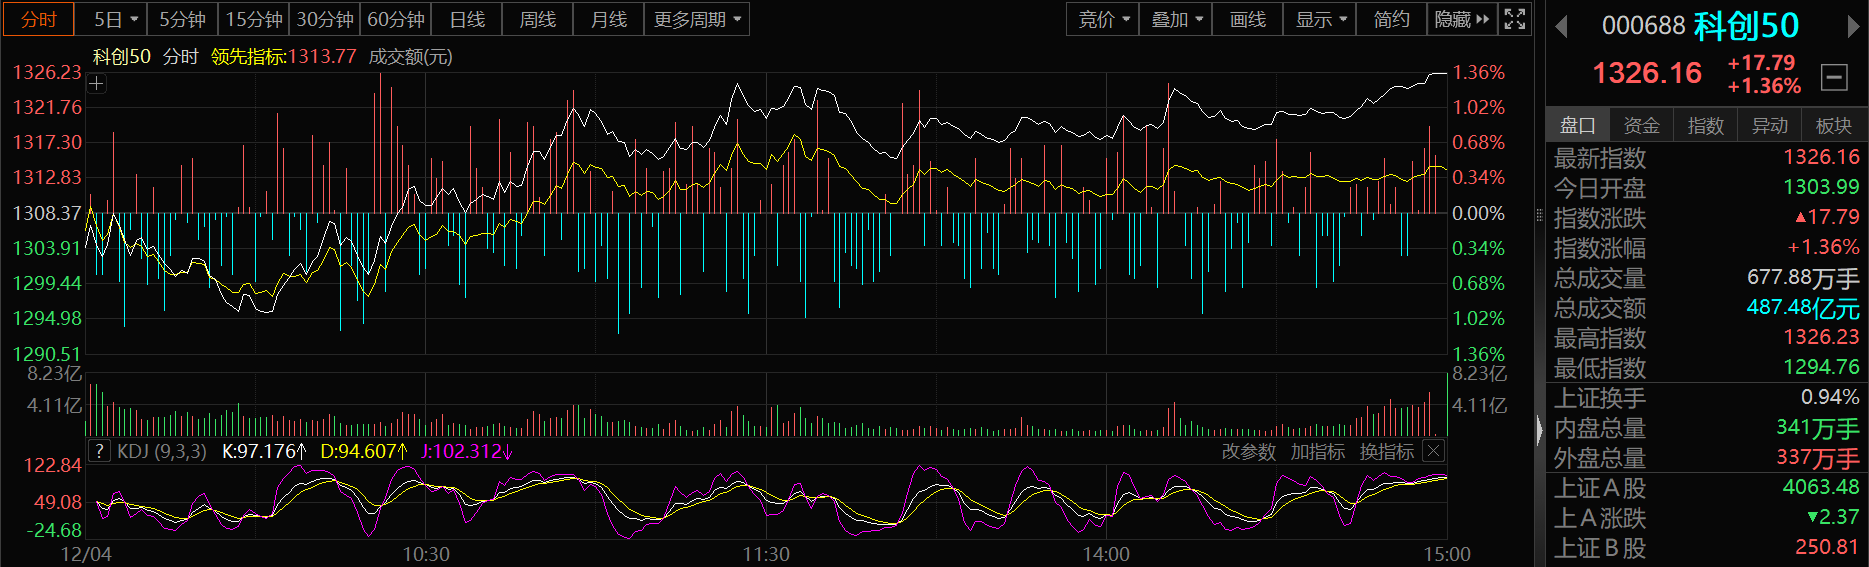The image size is (1869, 567).
Task: Collapse the right panel via splitter arrow
Action: coord(1539,430)
